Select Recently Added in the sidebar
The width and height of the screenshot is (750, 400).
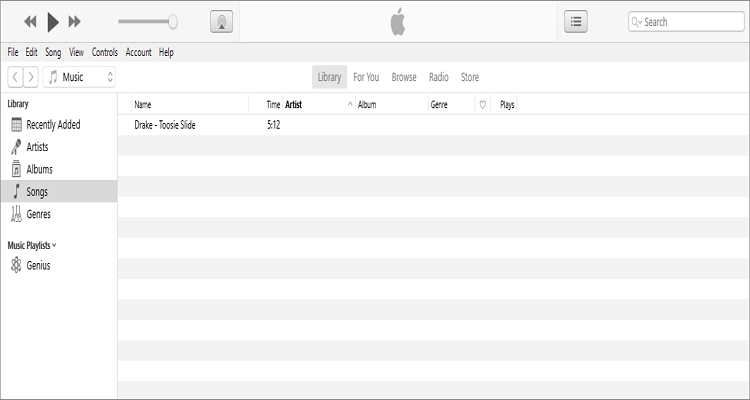click(59, 124)
